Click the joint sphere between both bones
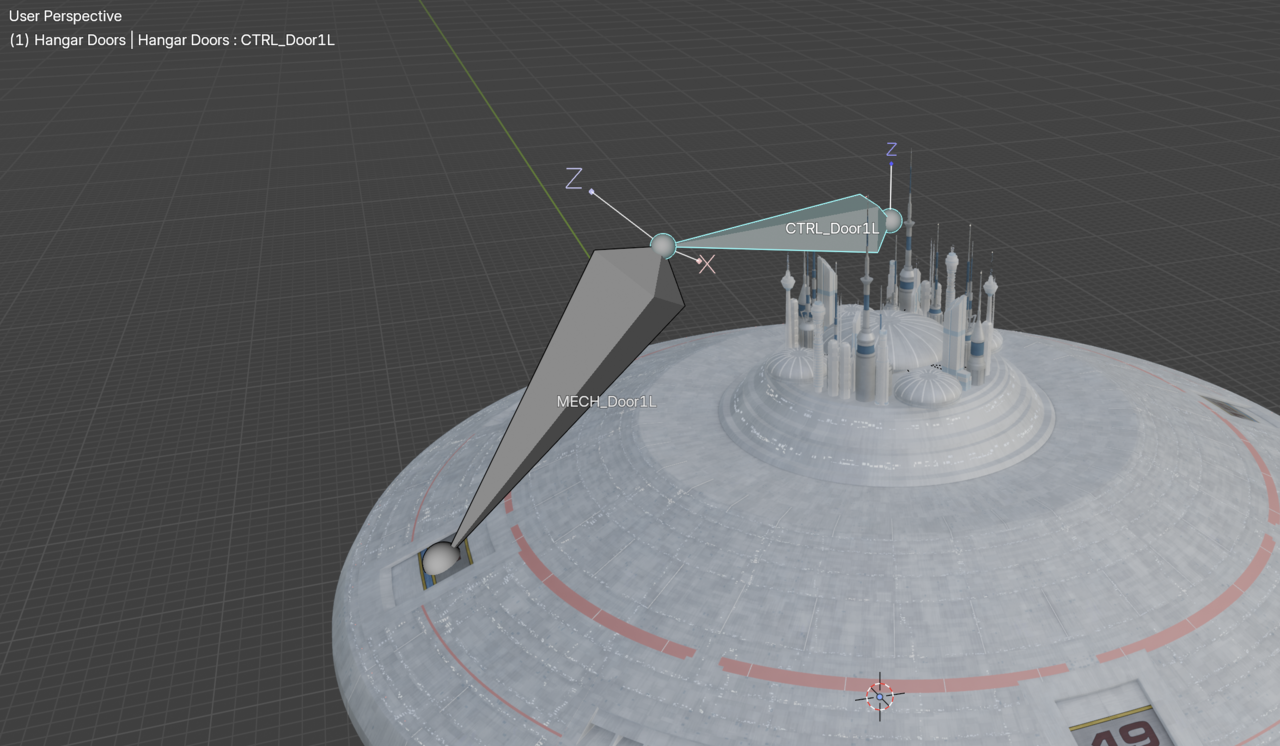This screenshot has width=1280, height=746. pos(663,245)
